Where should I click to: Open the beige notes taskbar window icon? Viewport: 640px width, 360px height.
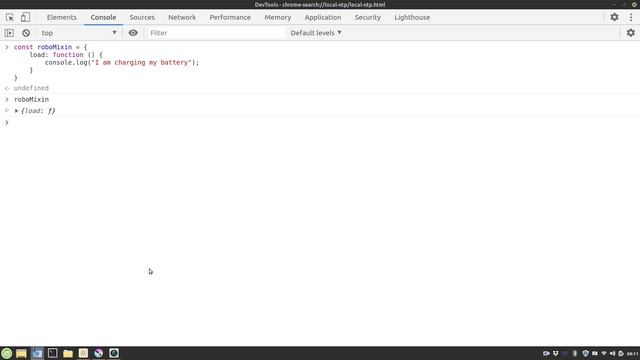pyautogui.click(x=83, y=353)
